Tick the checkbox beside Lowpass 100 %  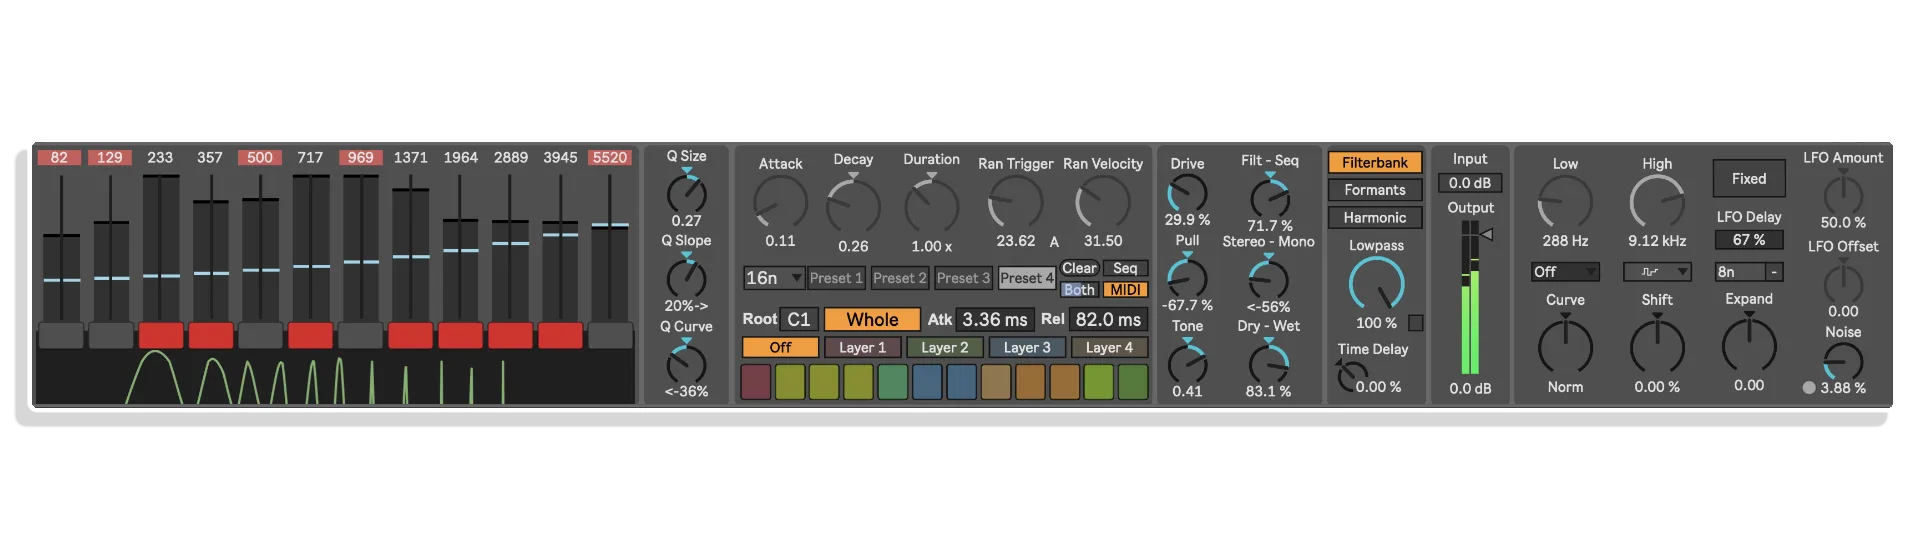point(1415,322)
